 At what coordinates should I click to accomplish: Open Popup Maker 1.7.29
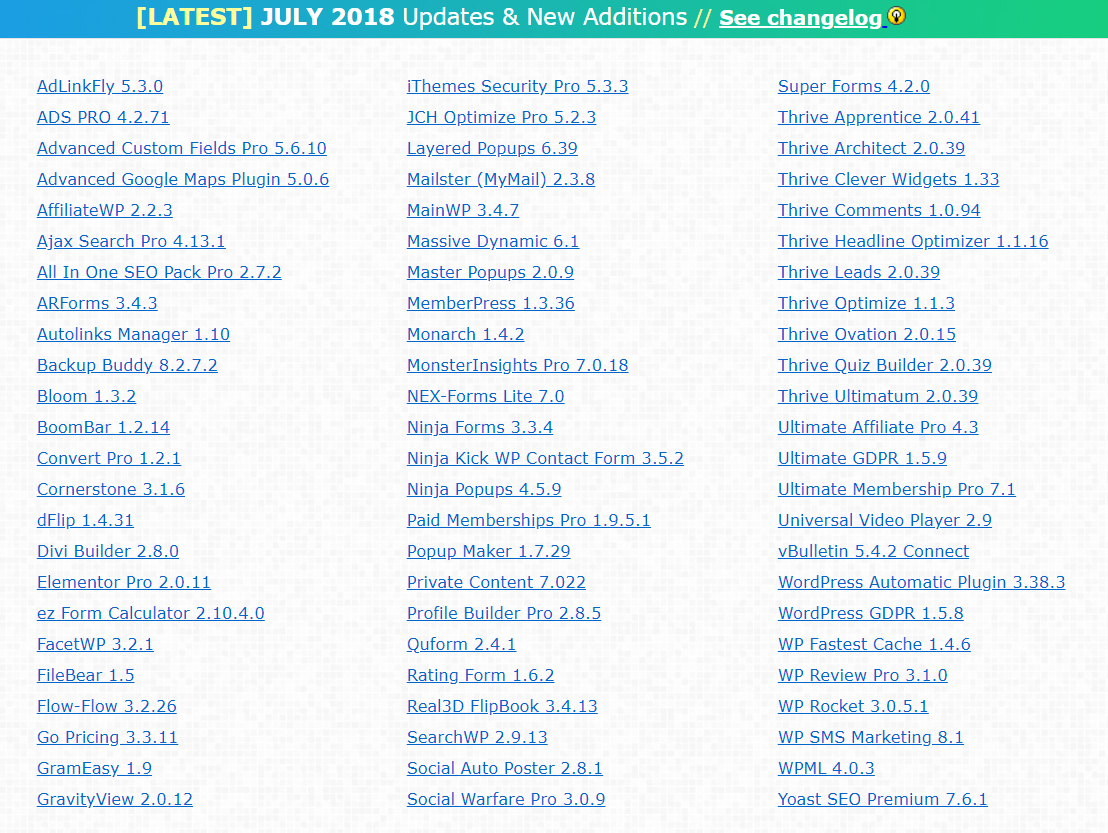click(488, 552)
